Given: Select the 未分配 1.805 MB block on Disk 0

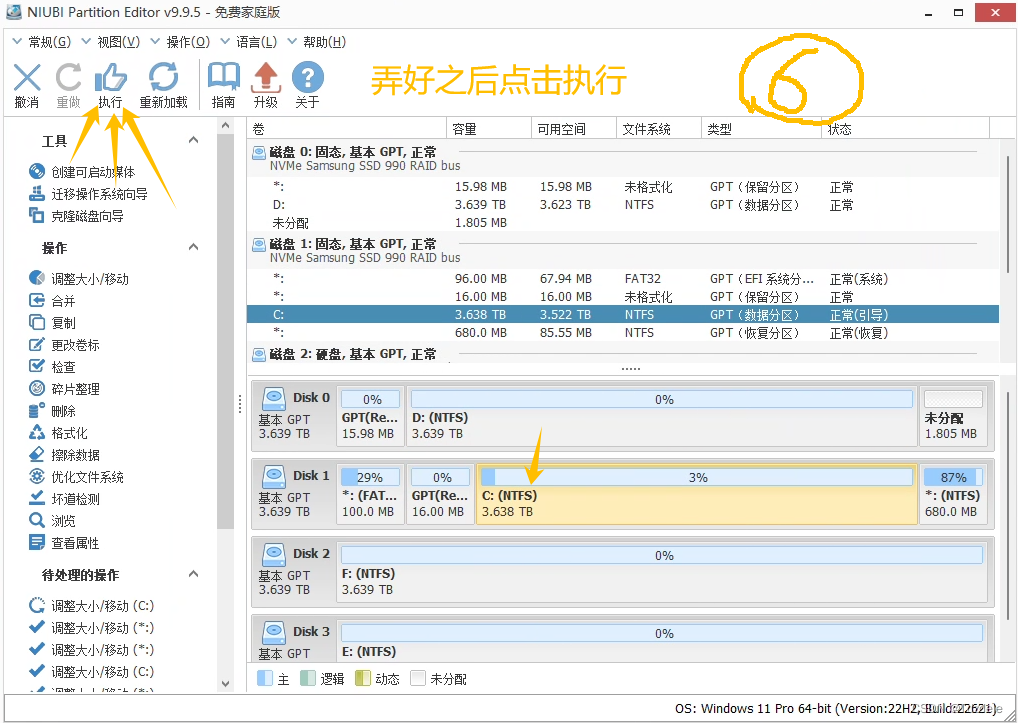Looking at the screenshot, I should tap(953, 415).
